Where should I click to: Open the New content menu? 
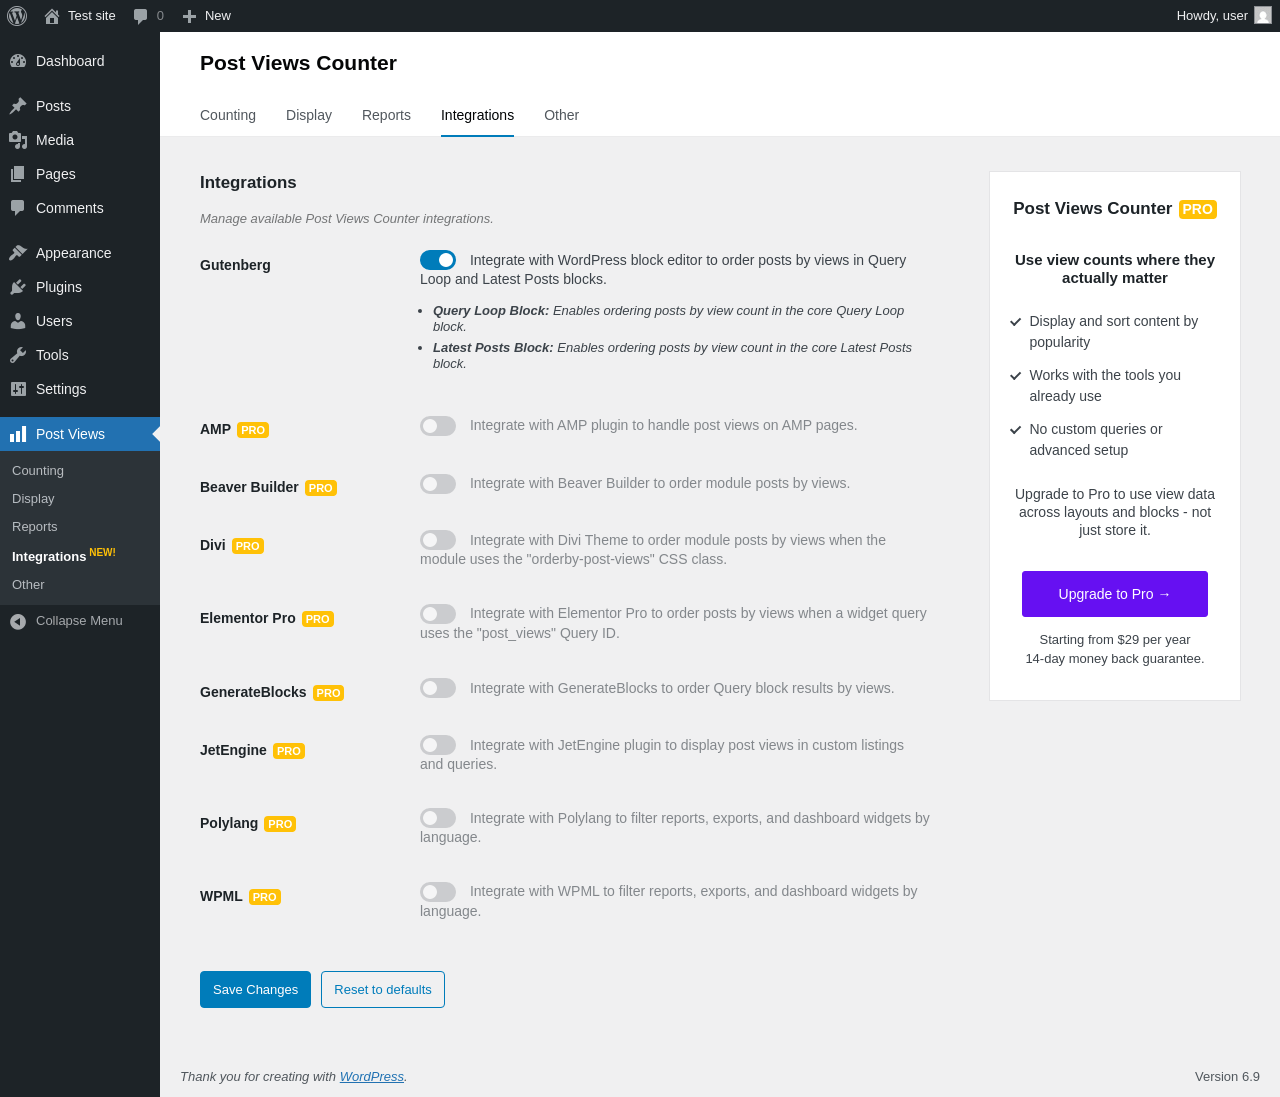pos(207,16)
